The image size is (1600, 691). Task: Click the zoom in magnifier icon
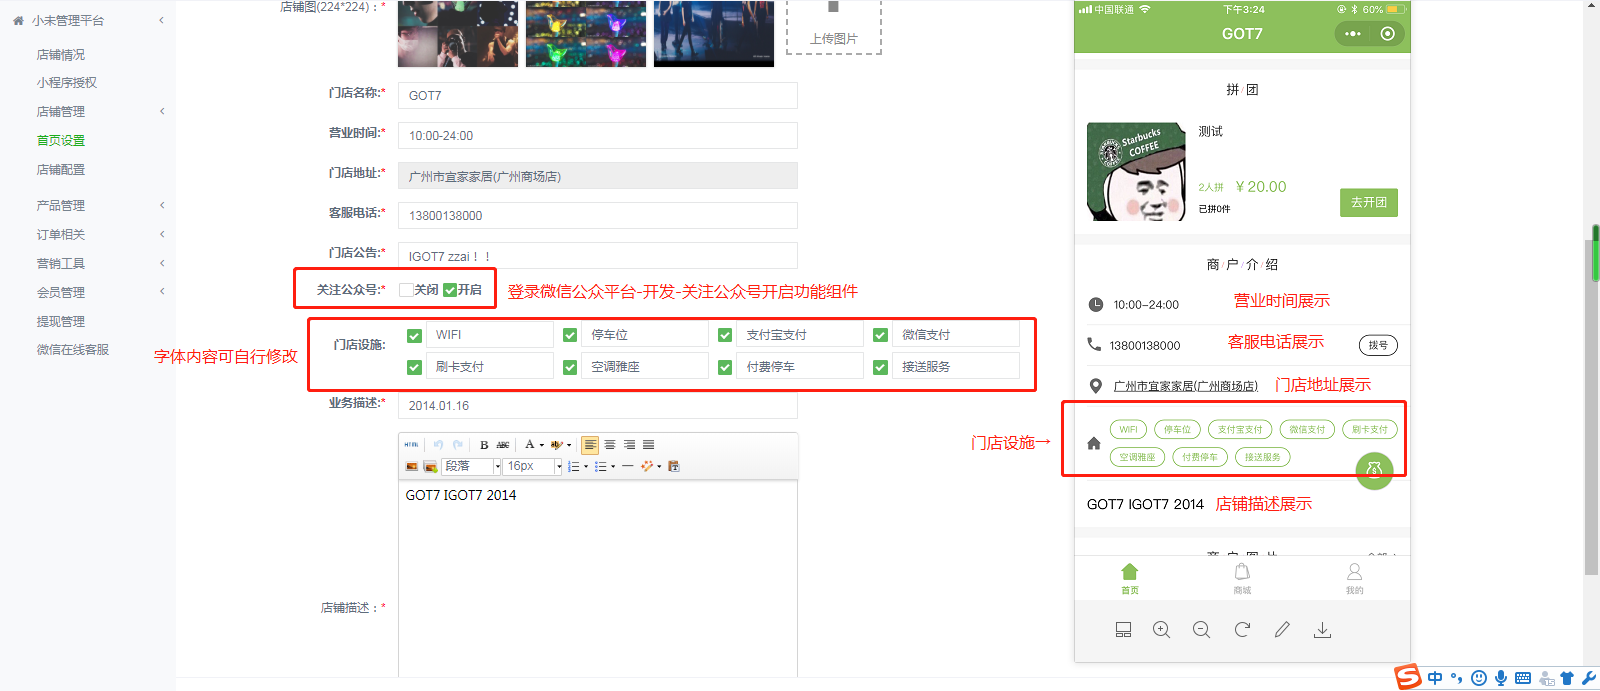click(1161, 630)
